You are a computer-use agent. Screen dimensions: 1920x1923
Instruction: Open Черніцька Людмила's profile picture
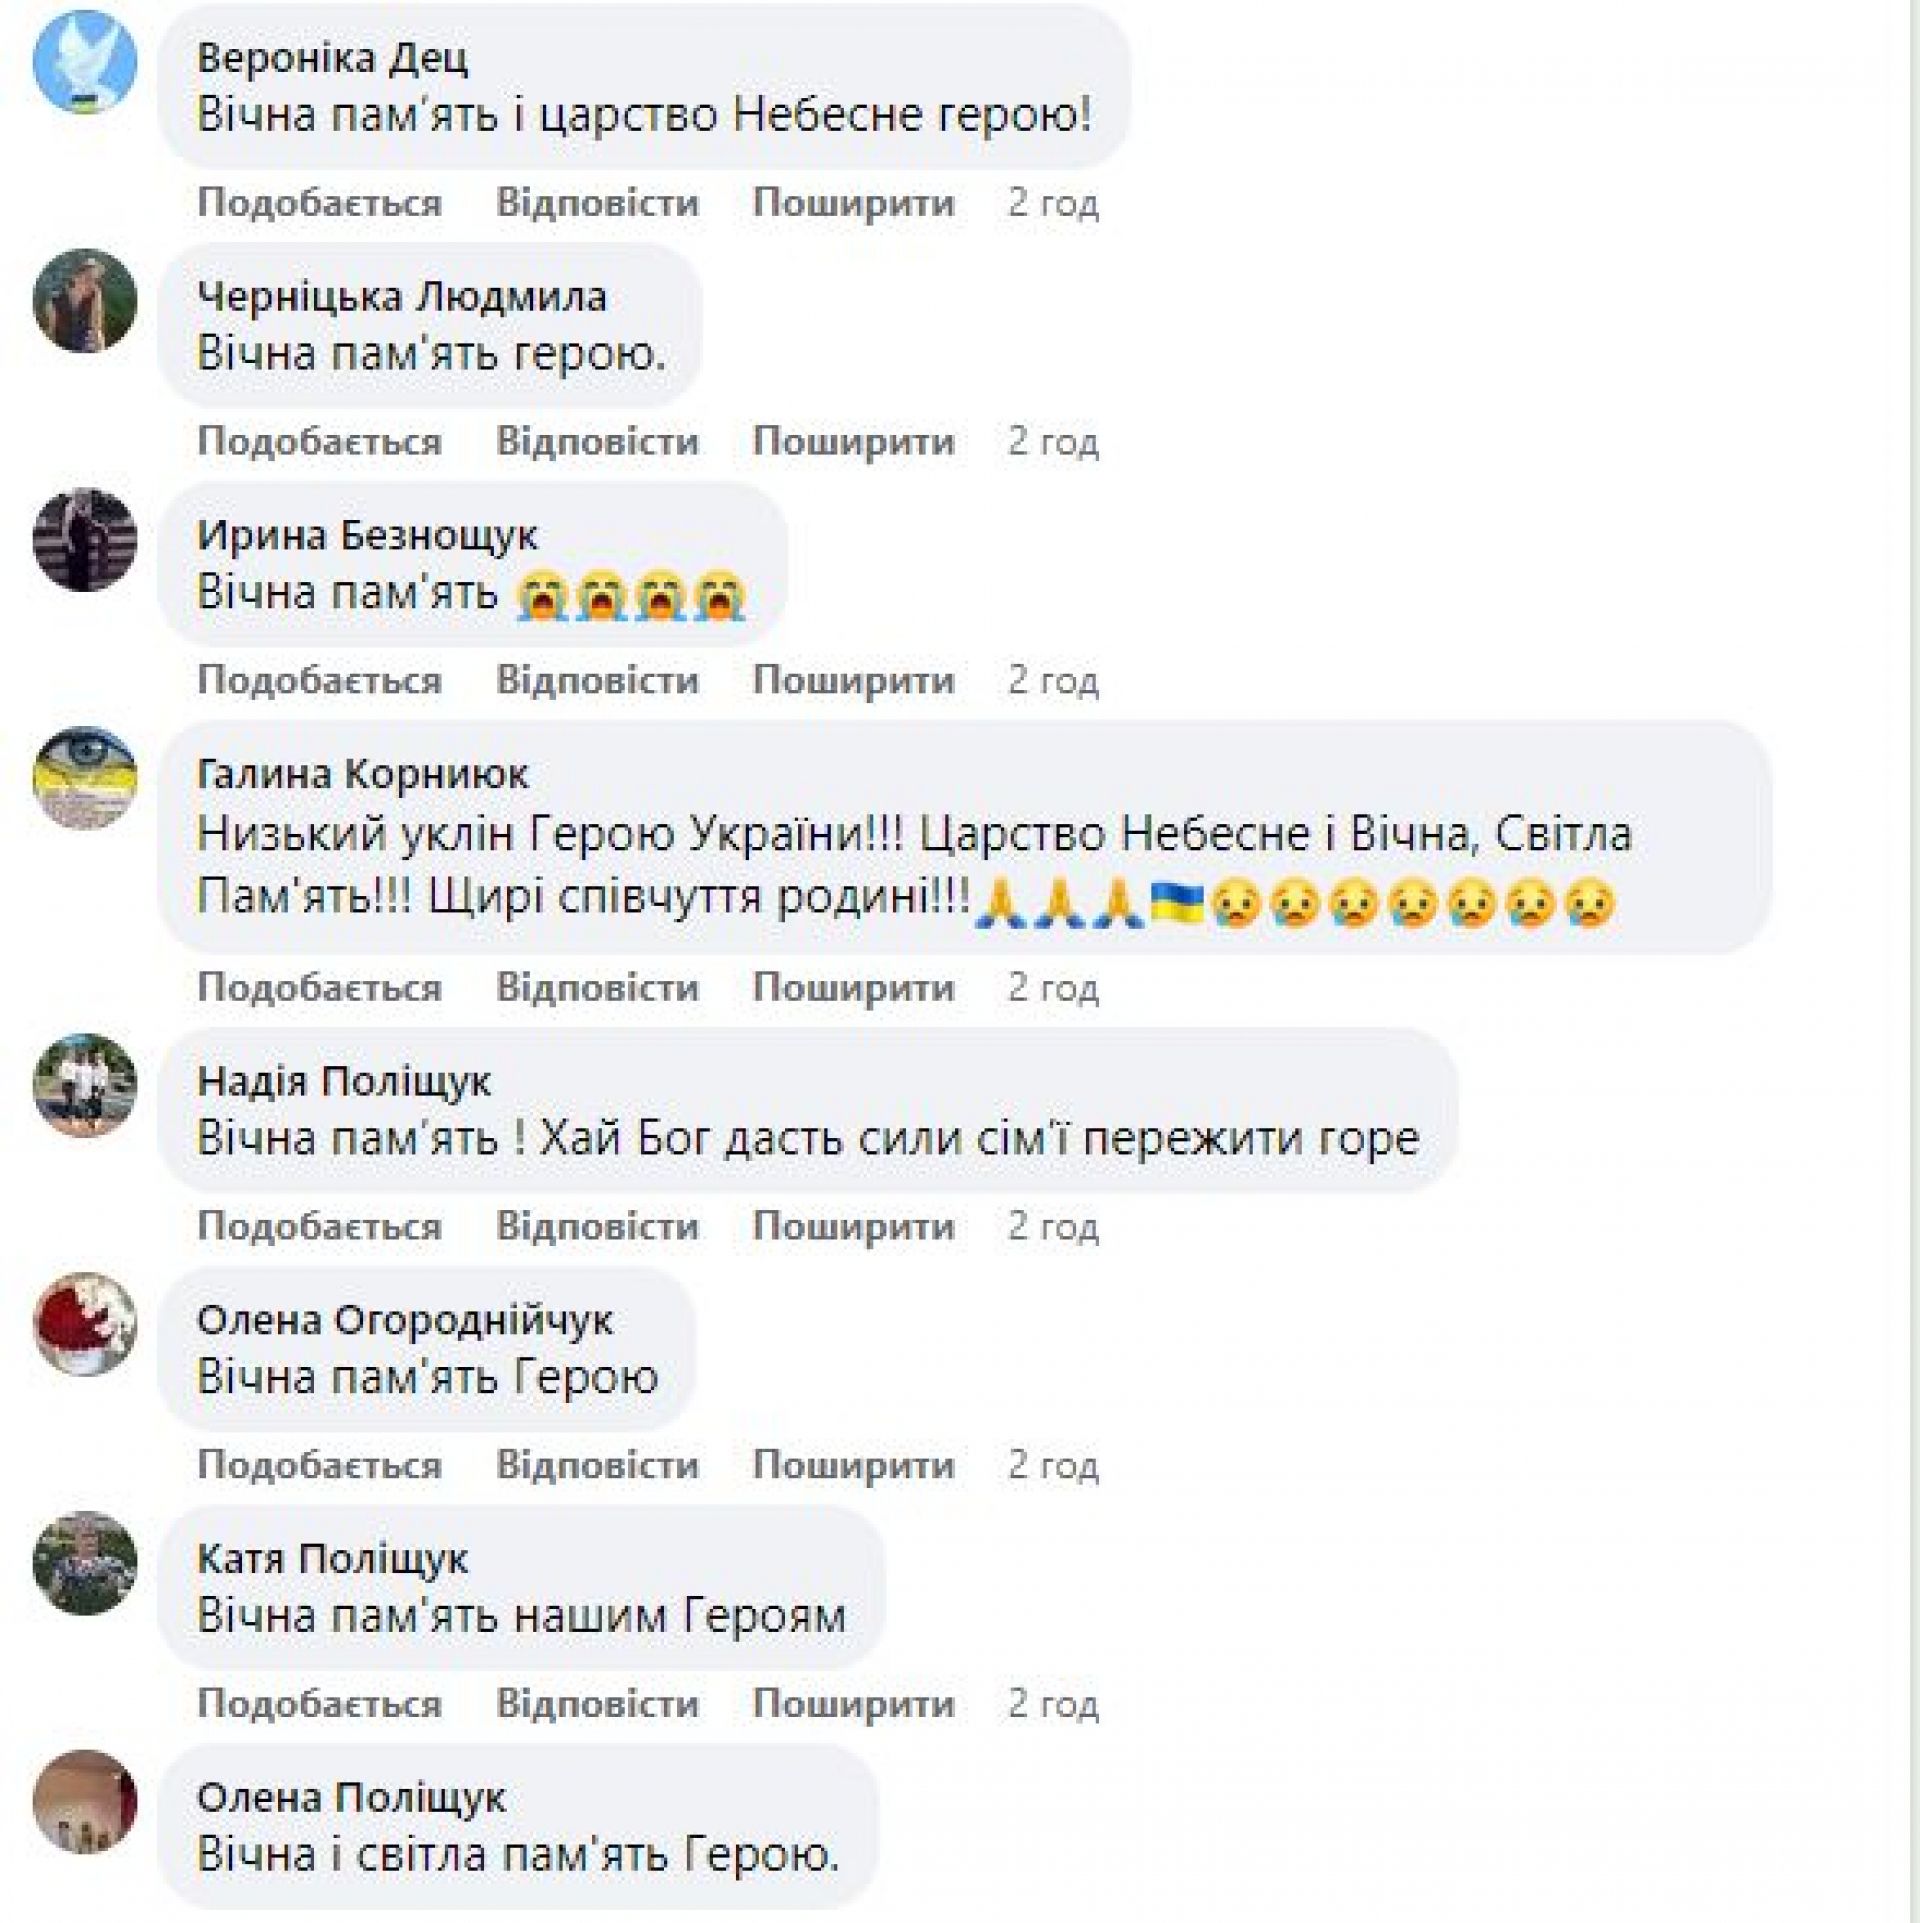(x=85, y=300)
